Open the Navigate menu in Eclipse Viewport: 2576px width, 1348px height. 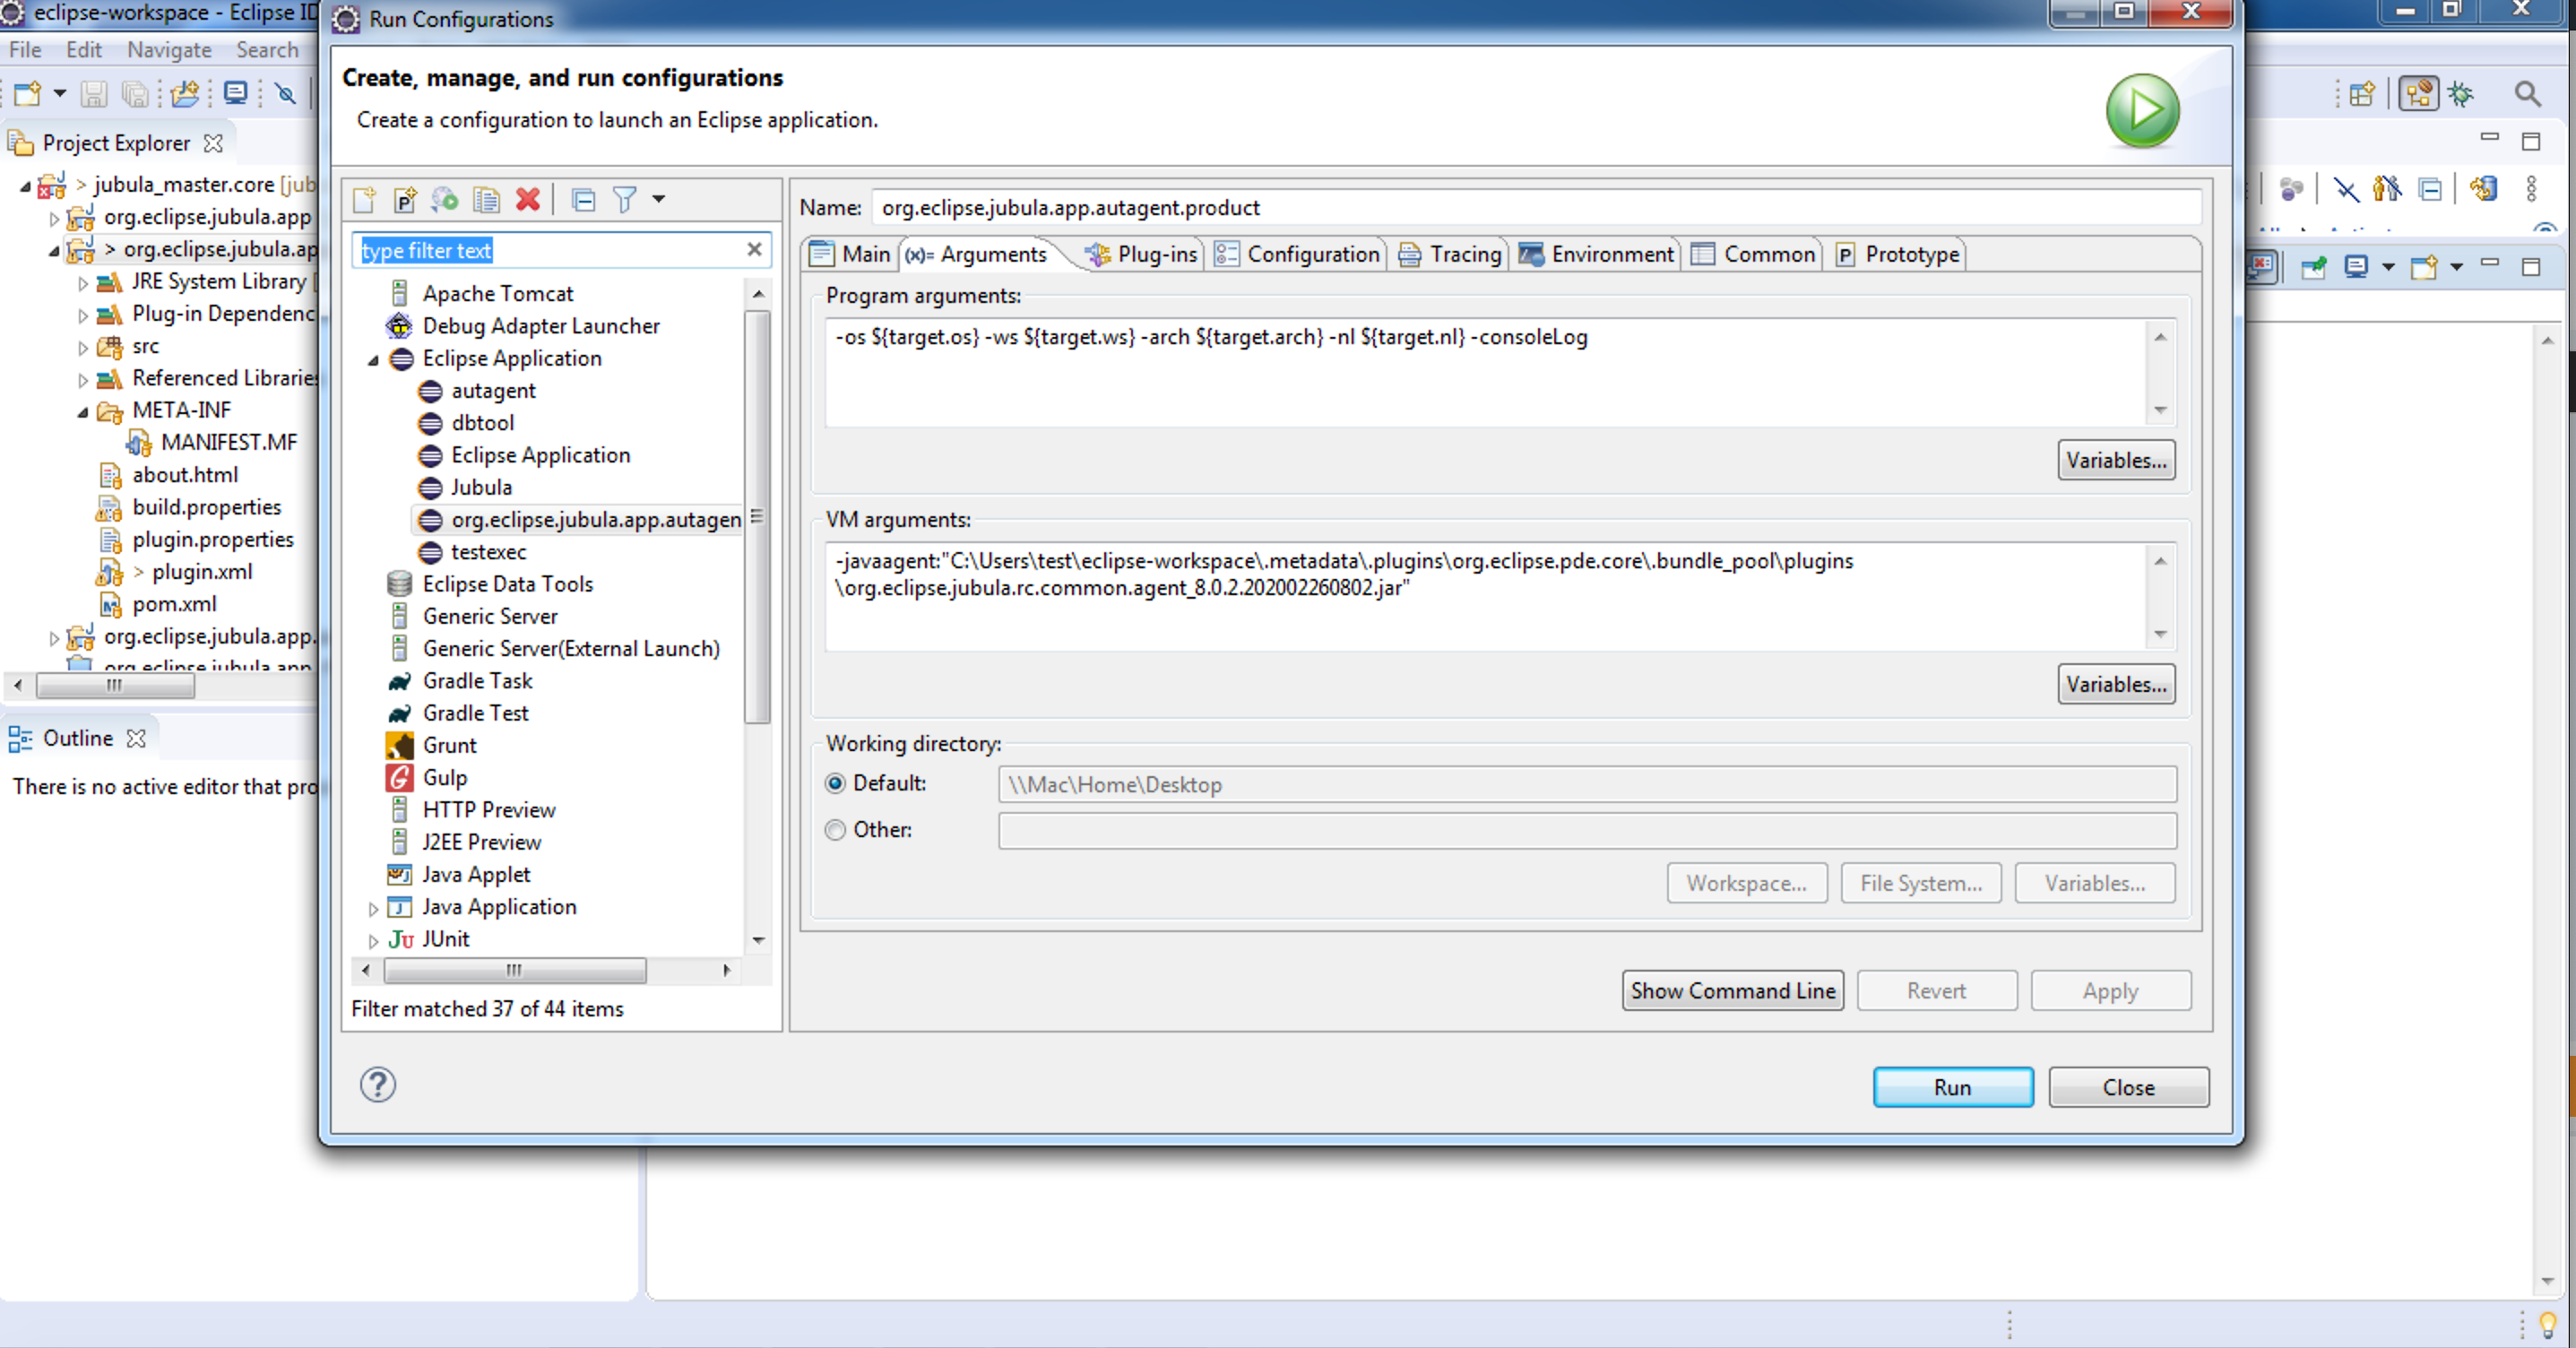pyautogui.click(x=169, y=50)
